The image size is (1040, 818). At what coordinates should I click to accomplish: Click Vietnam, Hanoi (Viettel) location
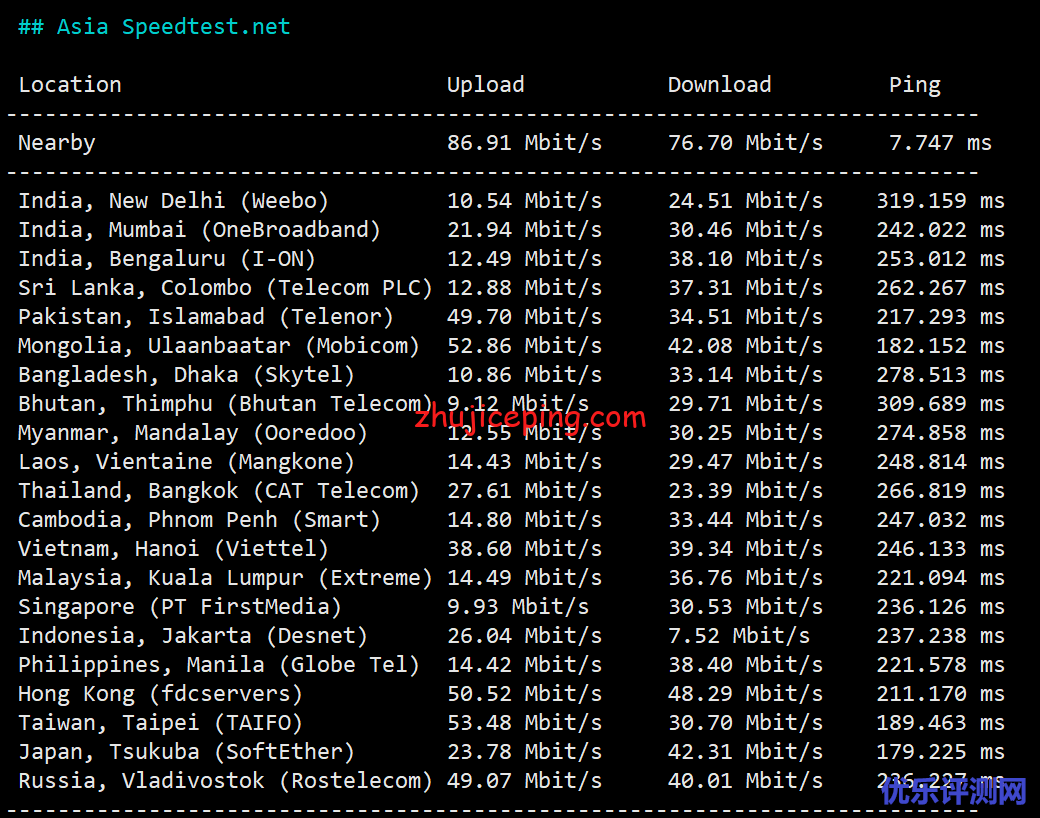pos(173,549)
